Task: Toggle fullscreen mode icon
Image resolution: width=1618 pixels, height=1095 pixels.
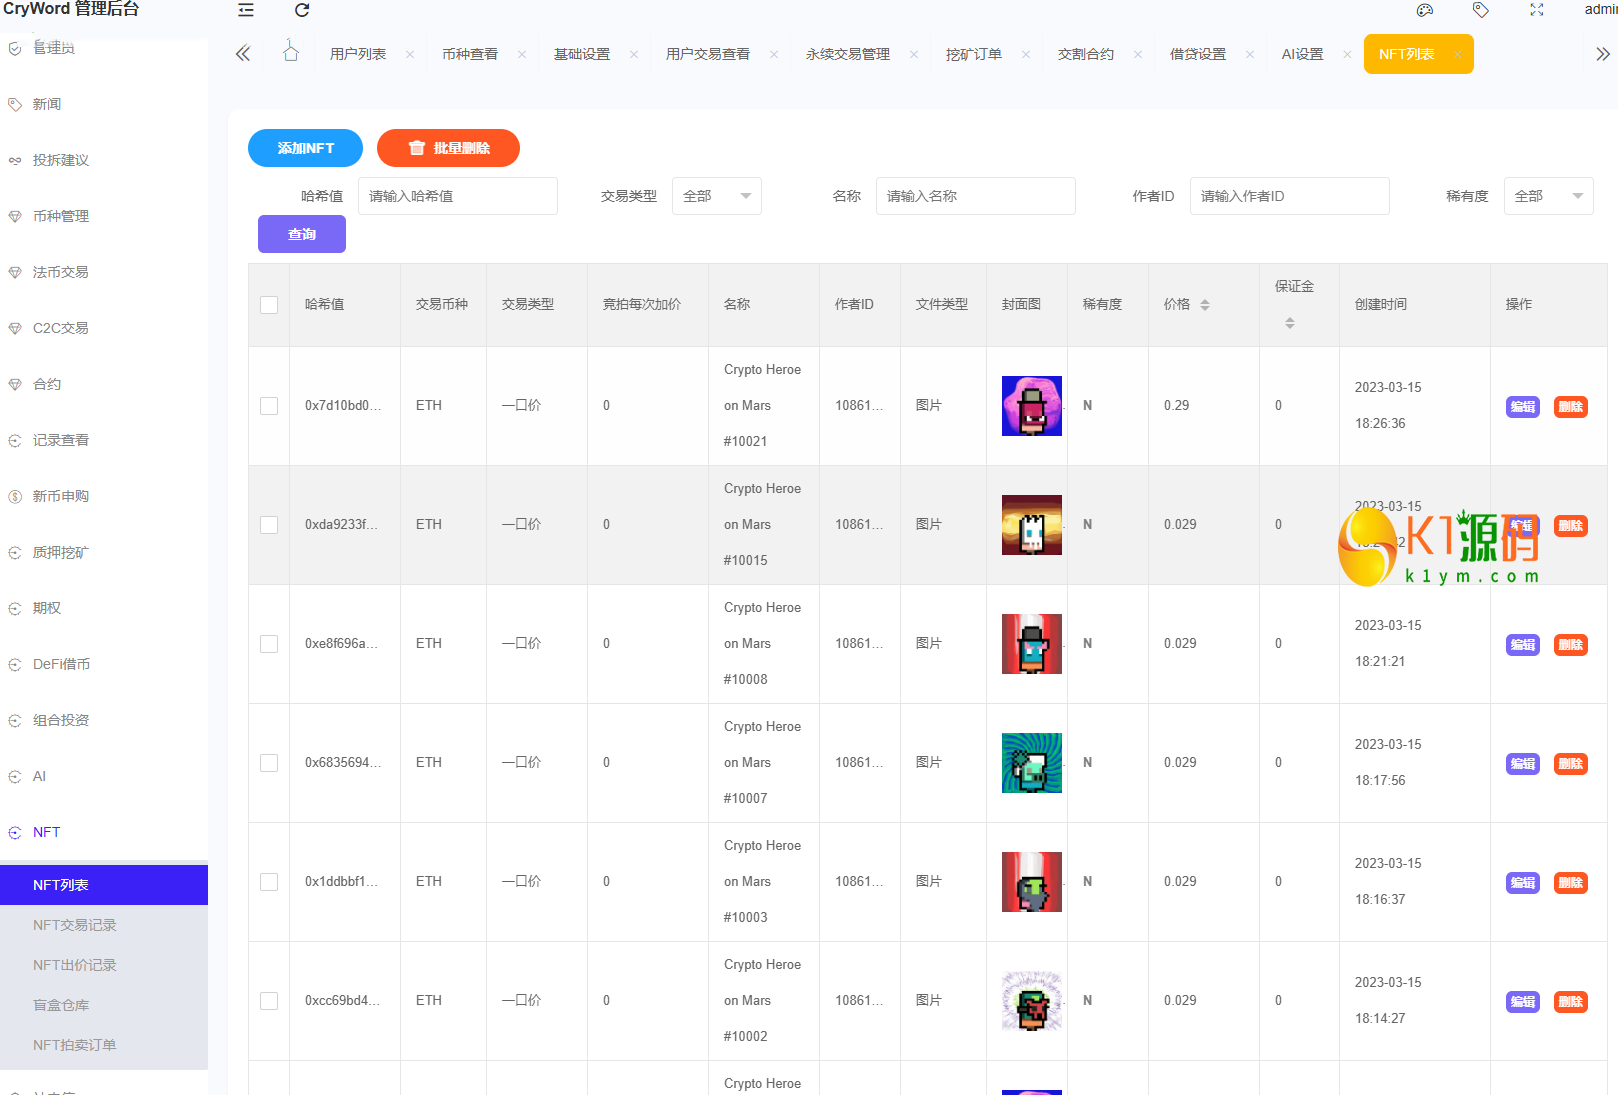Action: click(x=1537, y=10)
